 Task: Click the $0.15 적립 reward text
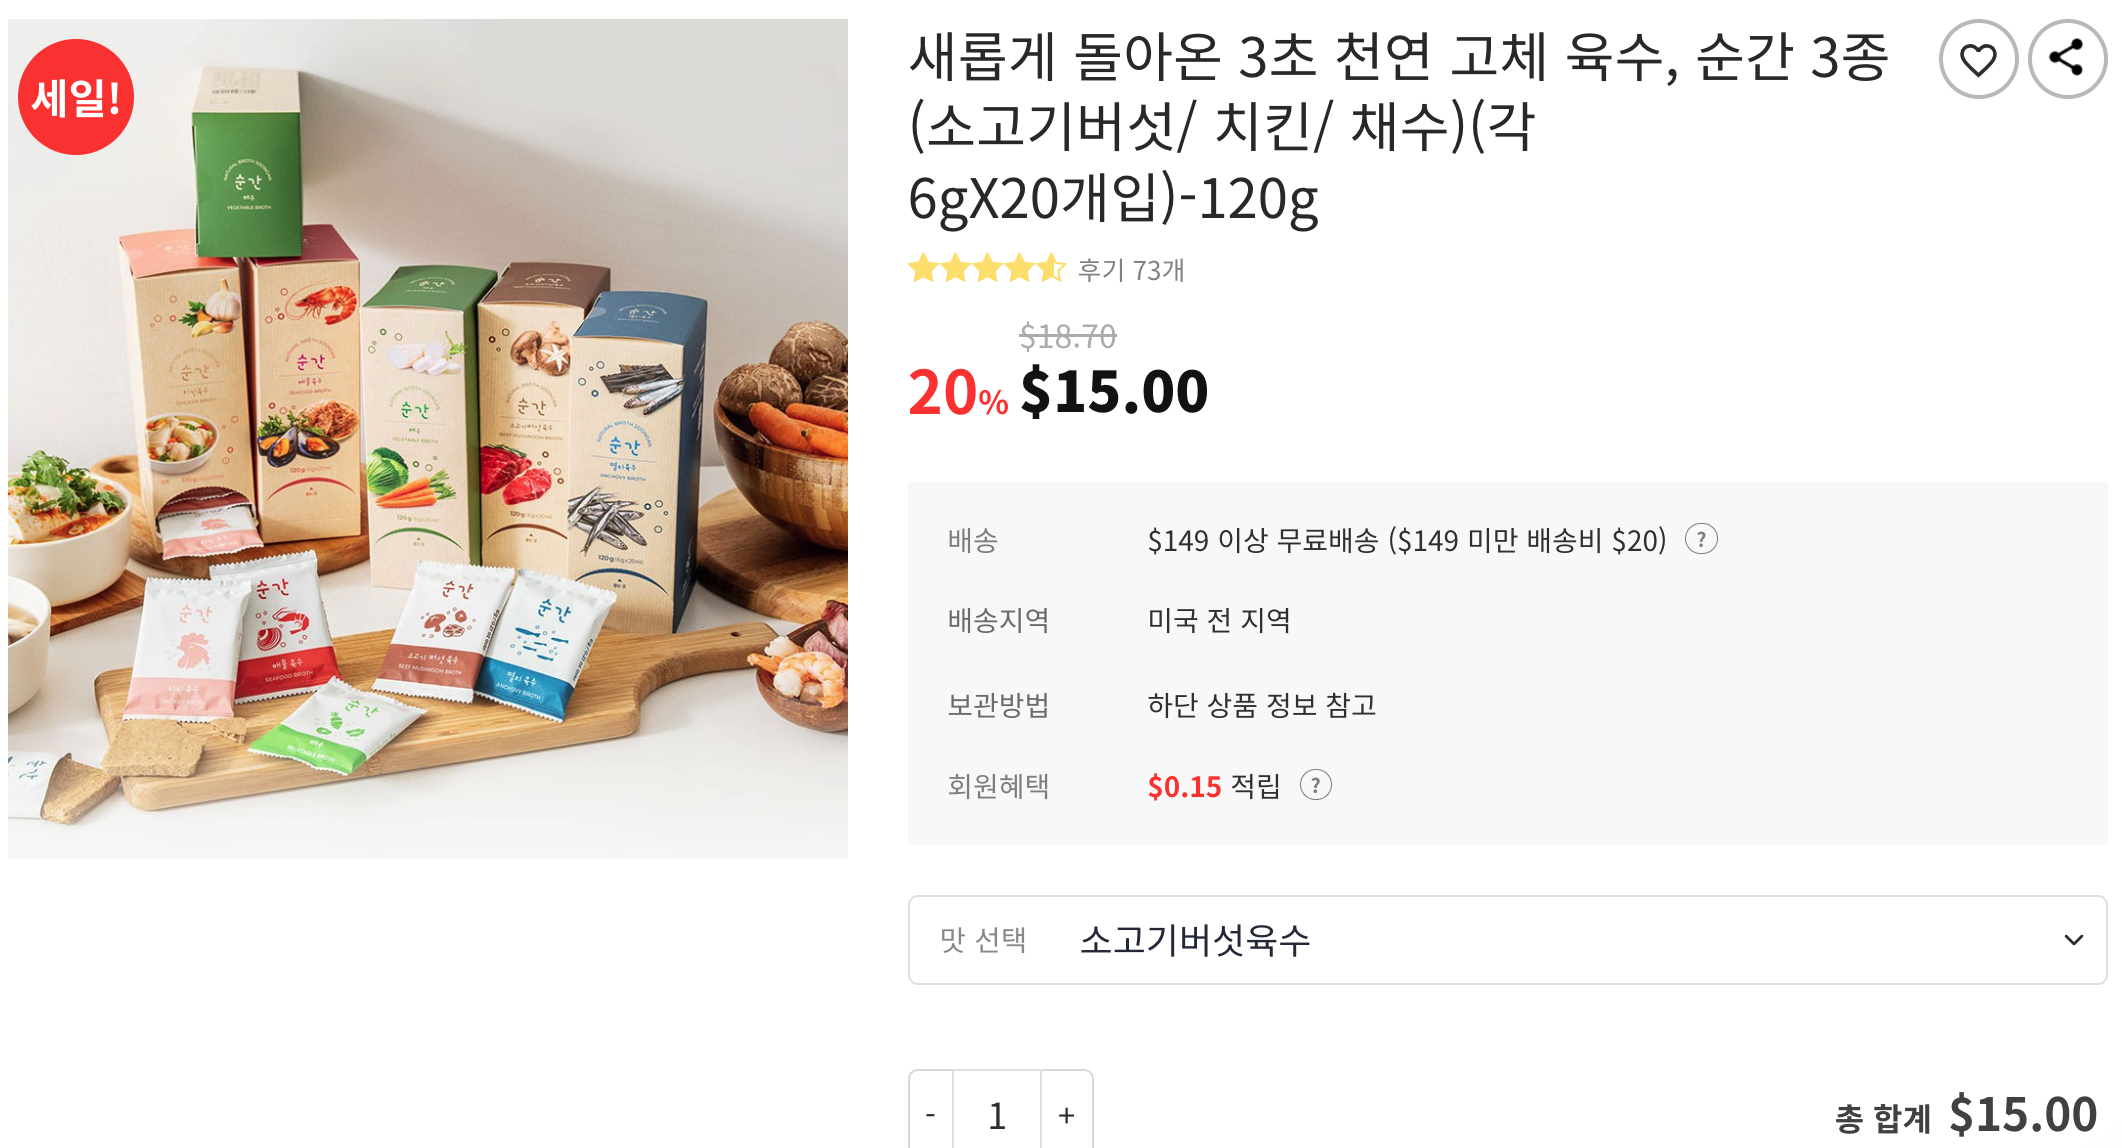tap(1214, 786)
